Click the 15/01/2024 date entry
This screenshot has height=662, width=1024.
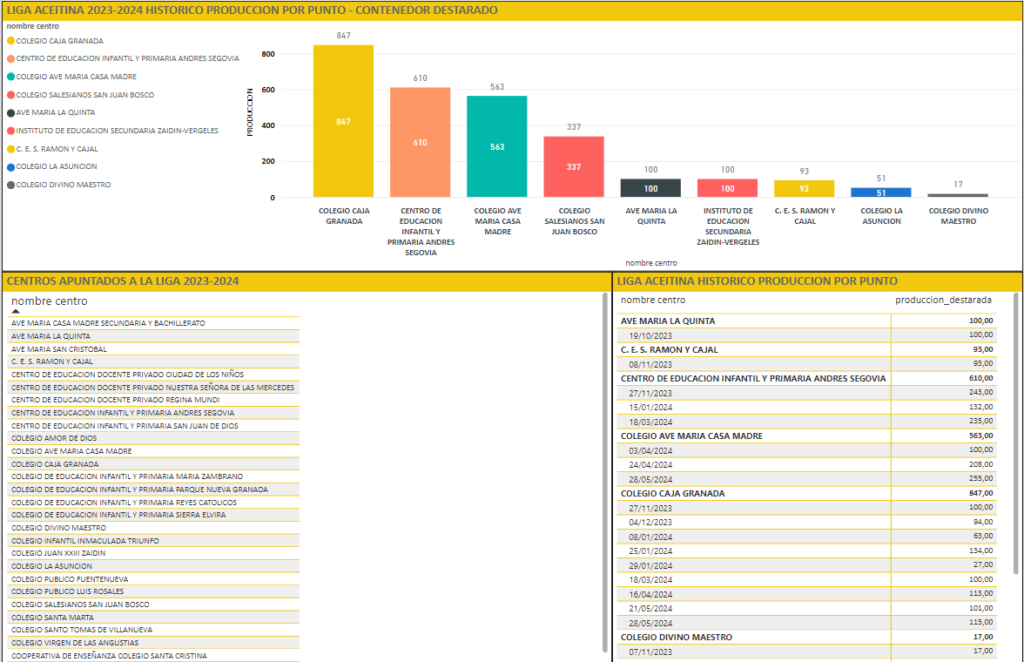650,407
